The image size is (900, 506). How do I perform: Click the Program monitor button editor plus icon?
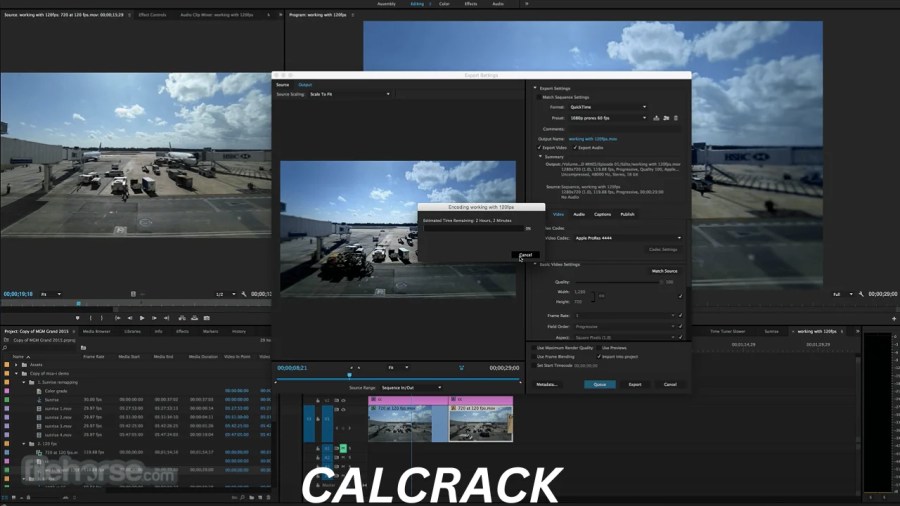click(x=894, y=318)
